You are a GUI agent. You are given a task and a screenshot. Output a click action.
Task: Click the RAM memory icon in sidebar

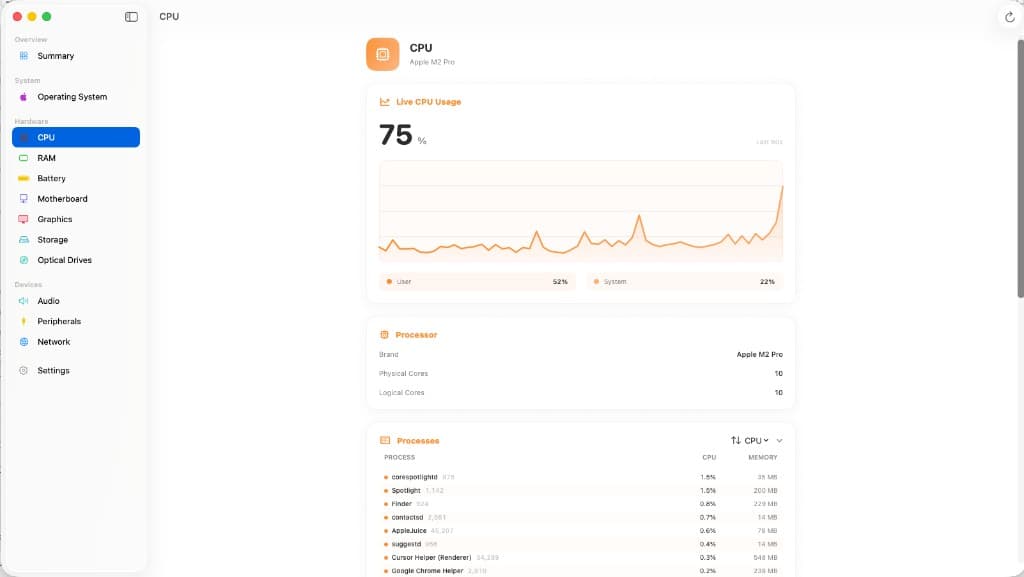pos(24,158)
